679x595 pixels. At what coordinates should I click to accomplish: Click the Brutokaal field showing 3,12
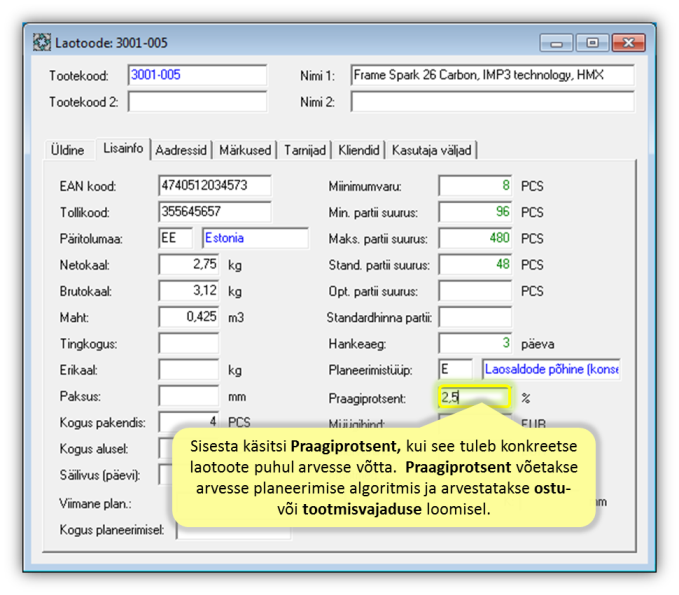(189, 291)
